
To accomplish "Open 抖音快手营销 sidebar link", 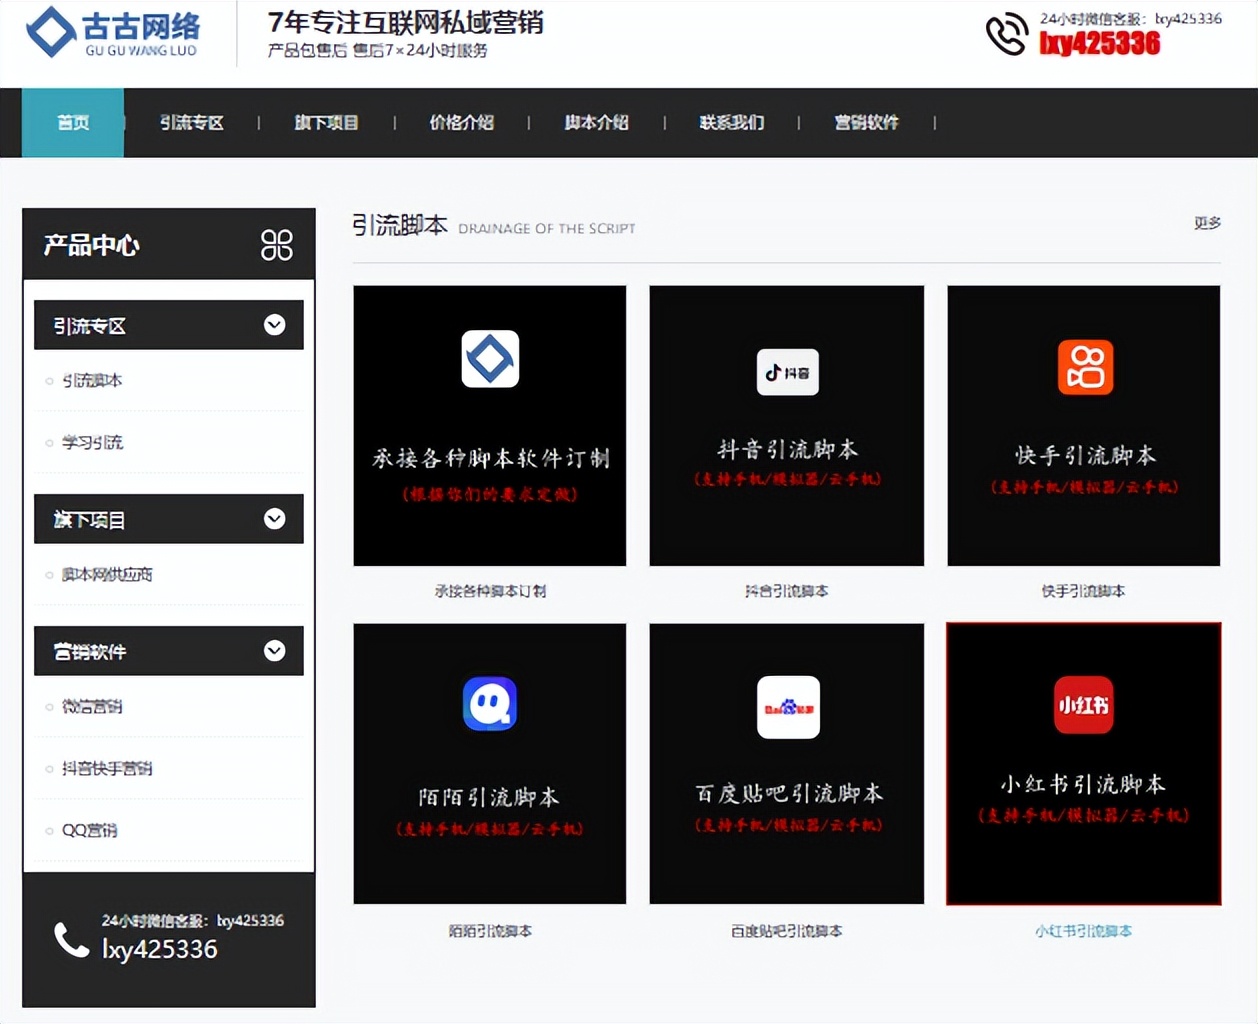I will point(107,768).
